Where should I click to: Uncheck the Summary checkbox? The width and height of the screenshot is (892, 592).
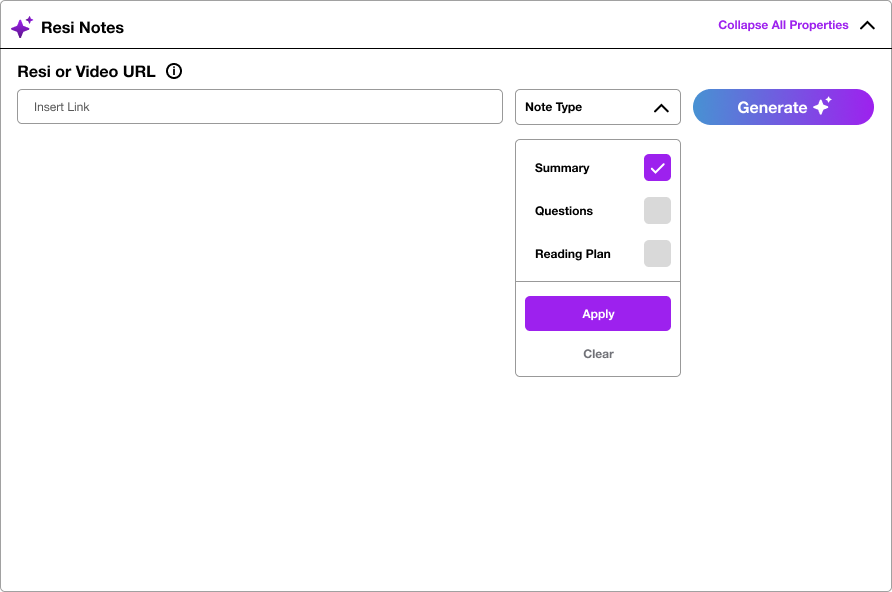coord(657,168)
